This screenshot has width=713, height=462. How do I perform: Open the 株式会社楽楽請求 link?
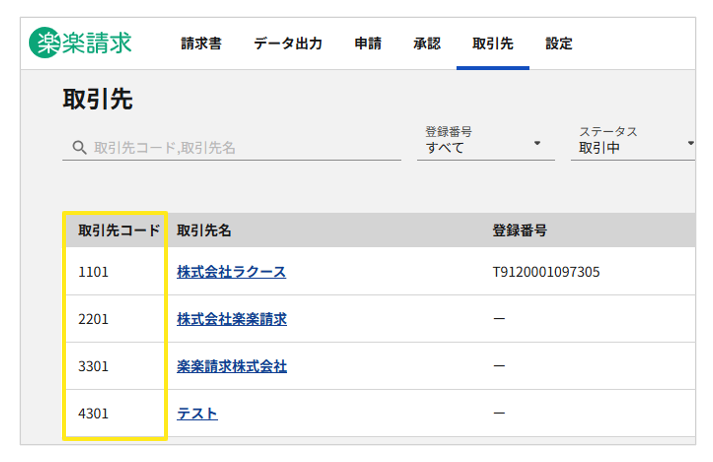[231, 319]
